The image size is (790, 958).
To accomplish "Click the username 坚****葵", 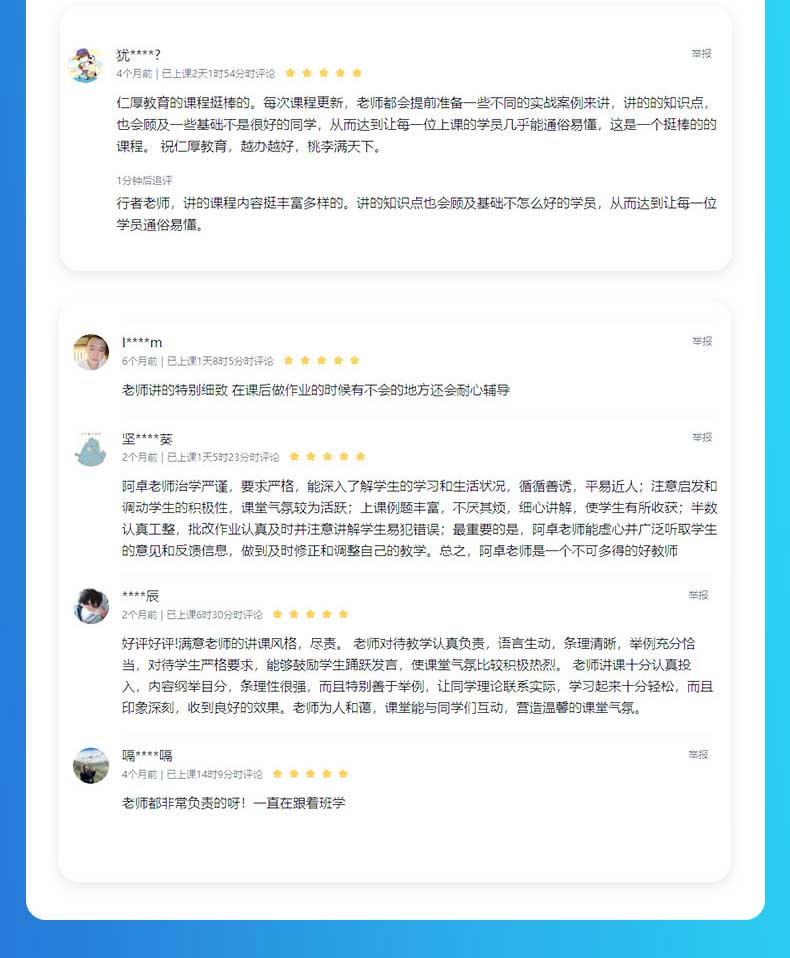I will [x=147, y=439].
